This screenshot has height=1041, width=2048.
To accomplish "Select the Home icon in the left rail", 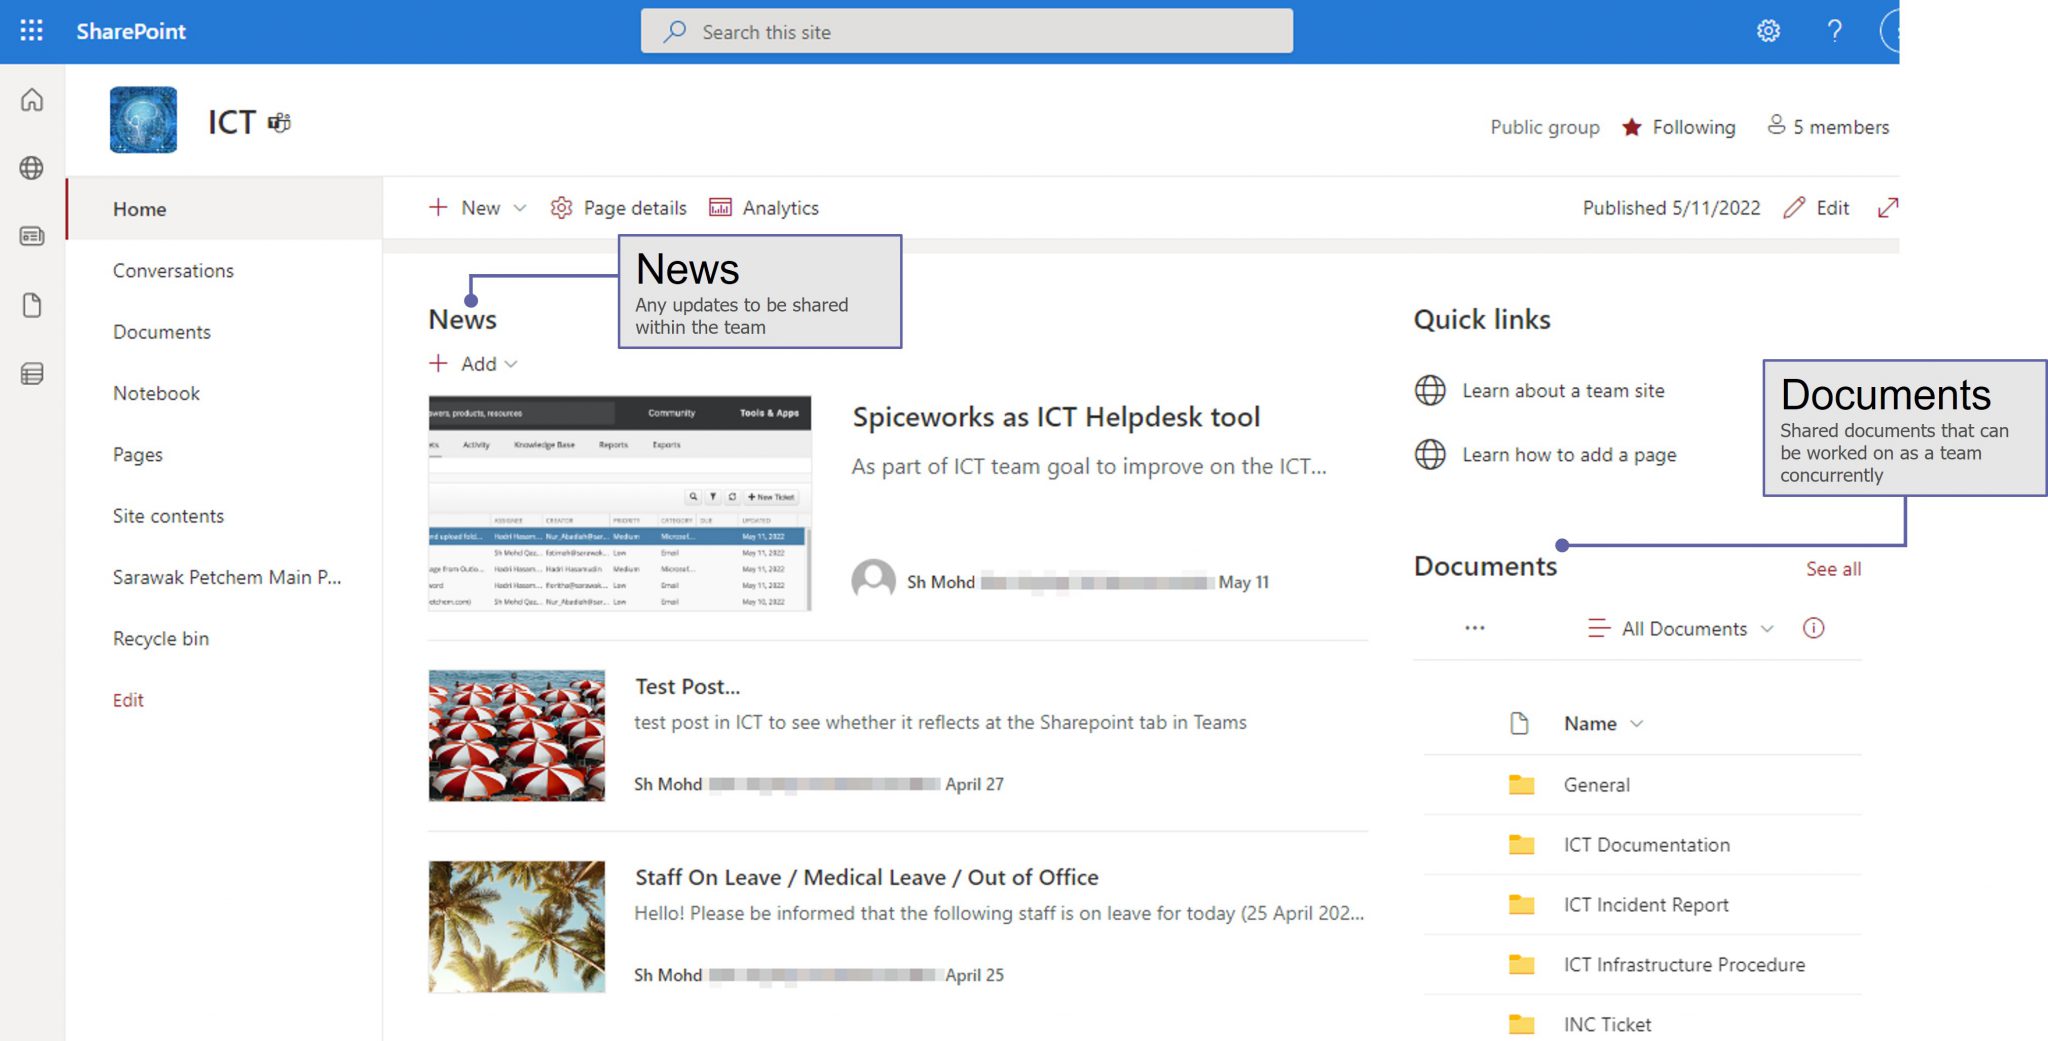I will (x=32, y=100).
